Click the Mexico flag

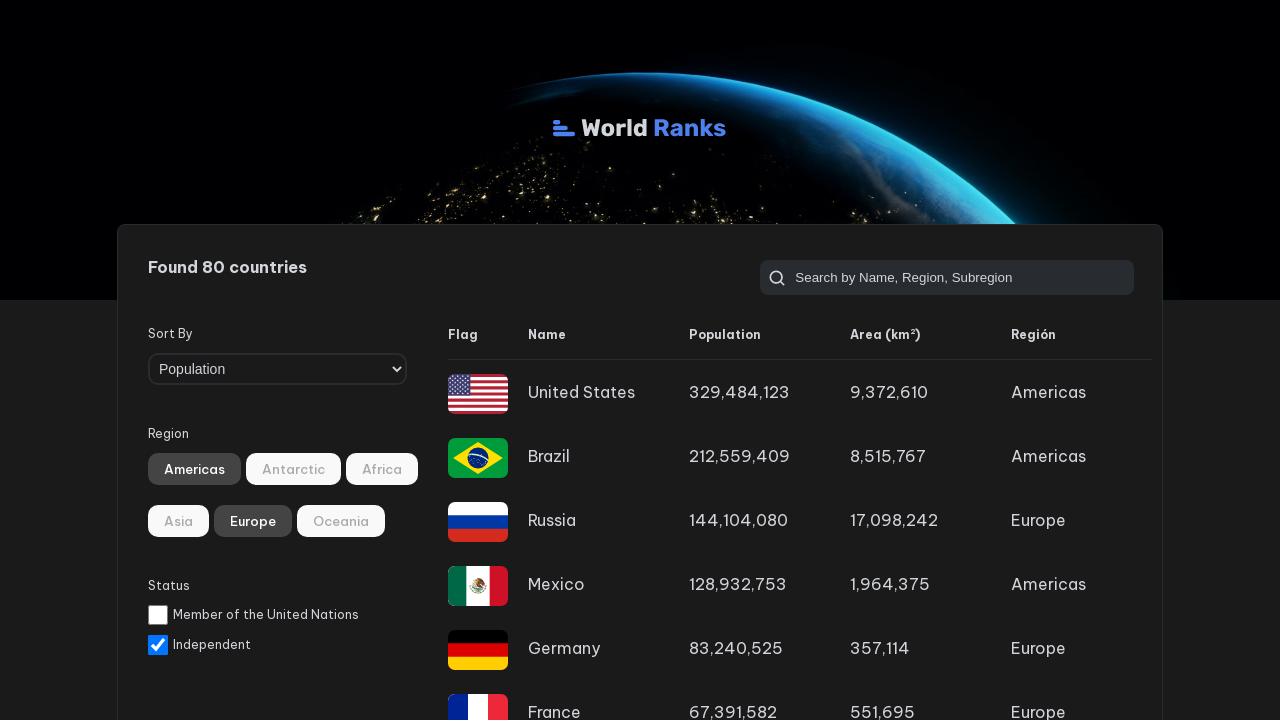pos(478,585)
